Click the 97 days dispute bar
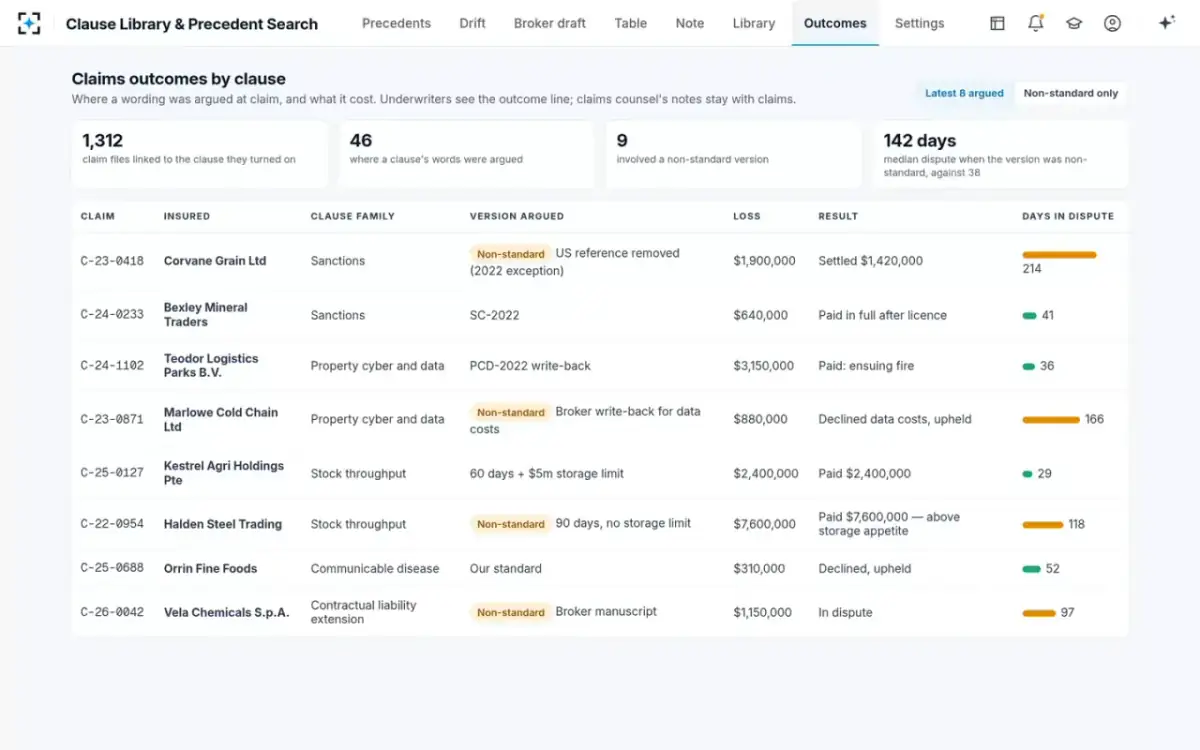Image resolution: width=1200 pixels, height=750 pixels. 1039,613
